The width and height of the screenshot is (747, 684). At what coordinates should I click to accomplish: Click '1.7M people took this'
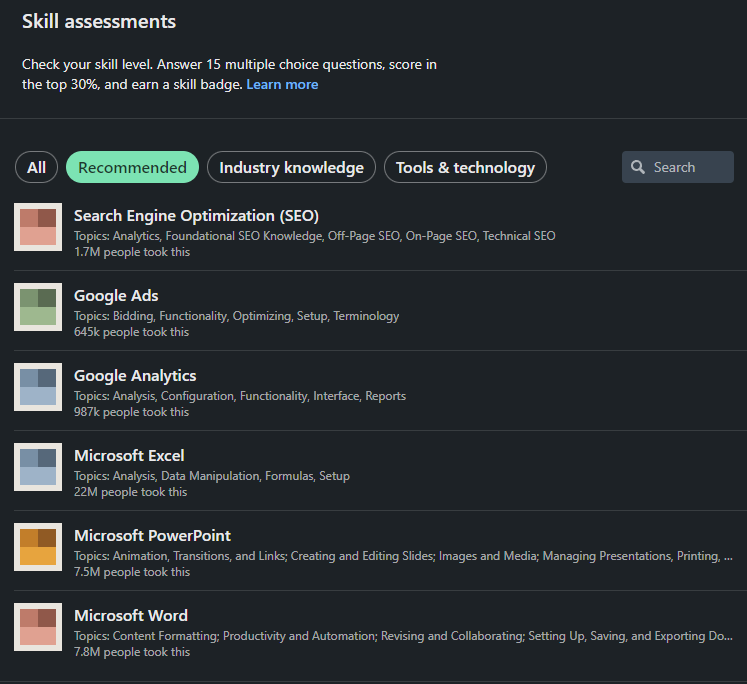pyautogui.click(x=132, y=252)
